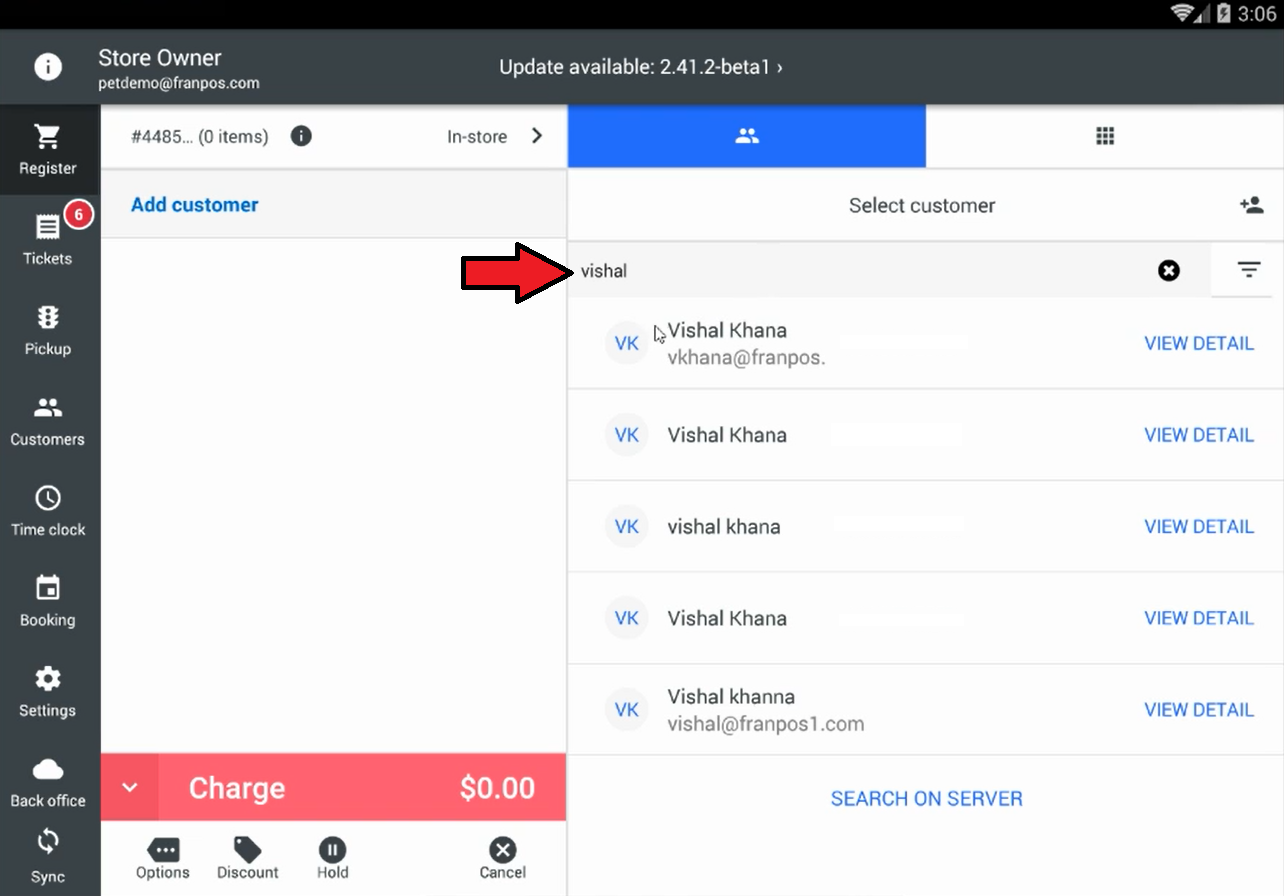Switch to the items grid tab
1284x896 pixels.
coord(1105,136)
